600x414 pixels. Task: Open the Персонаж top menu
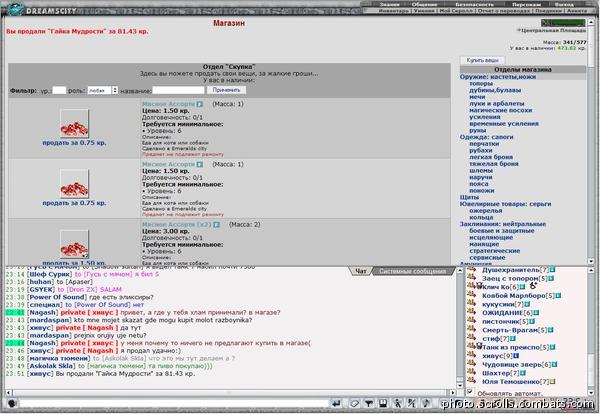coord(527,5)
